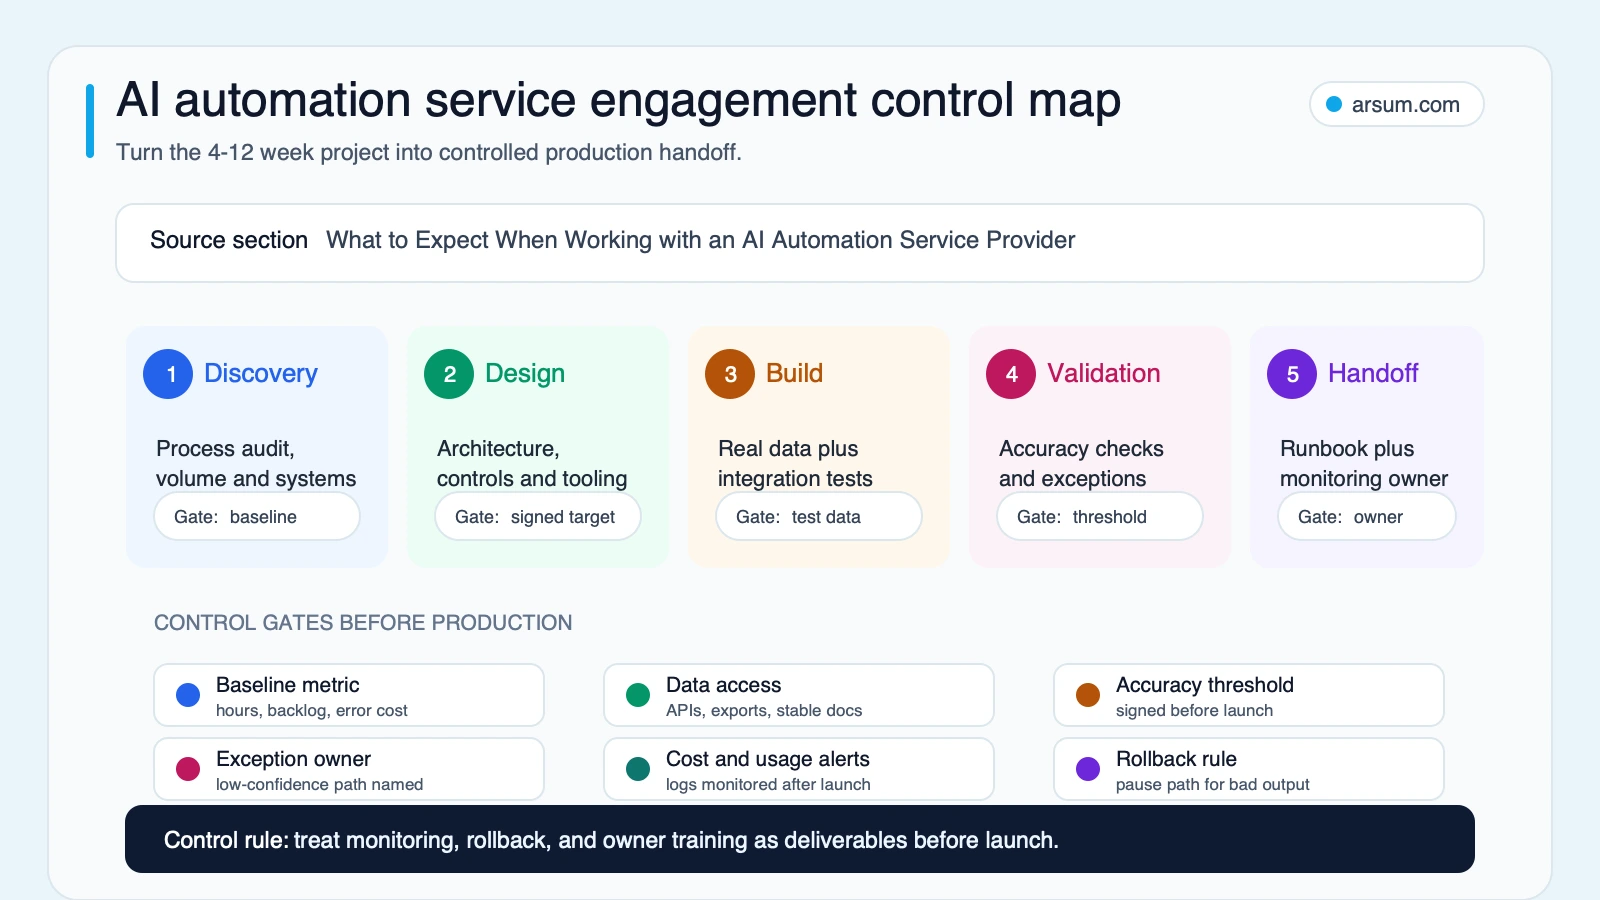The height and width of the screenshot is (900, 1600).
Task: Click 'What to Expect When Working' source title
Action: pyautogui.click(x=701, y=240)
